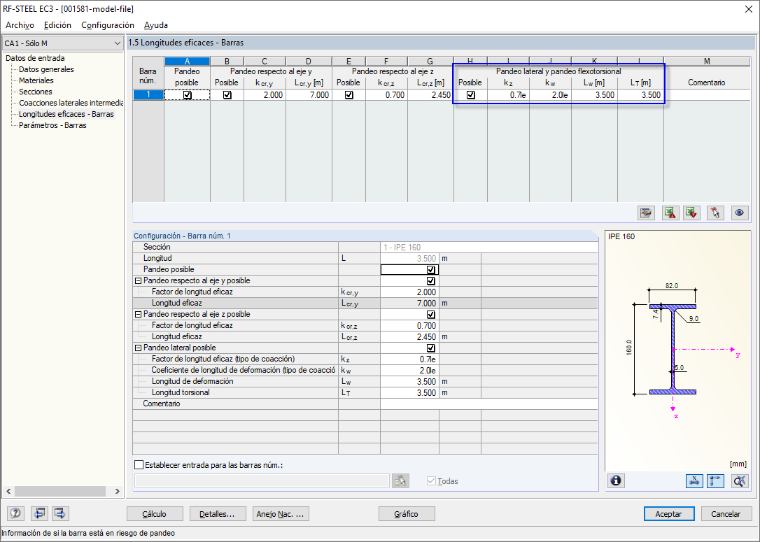The height and width of the screenshot is (542, 760).
Task: Toggle 'Posible' checkbox for lateral-torsional buckling in table
Action: click(471, 95)
